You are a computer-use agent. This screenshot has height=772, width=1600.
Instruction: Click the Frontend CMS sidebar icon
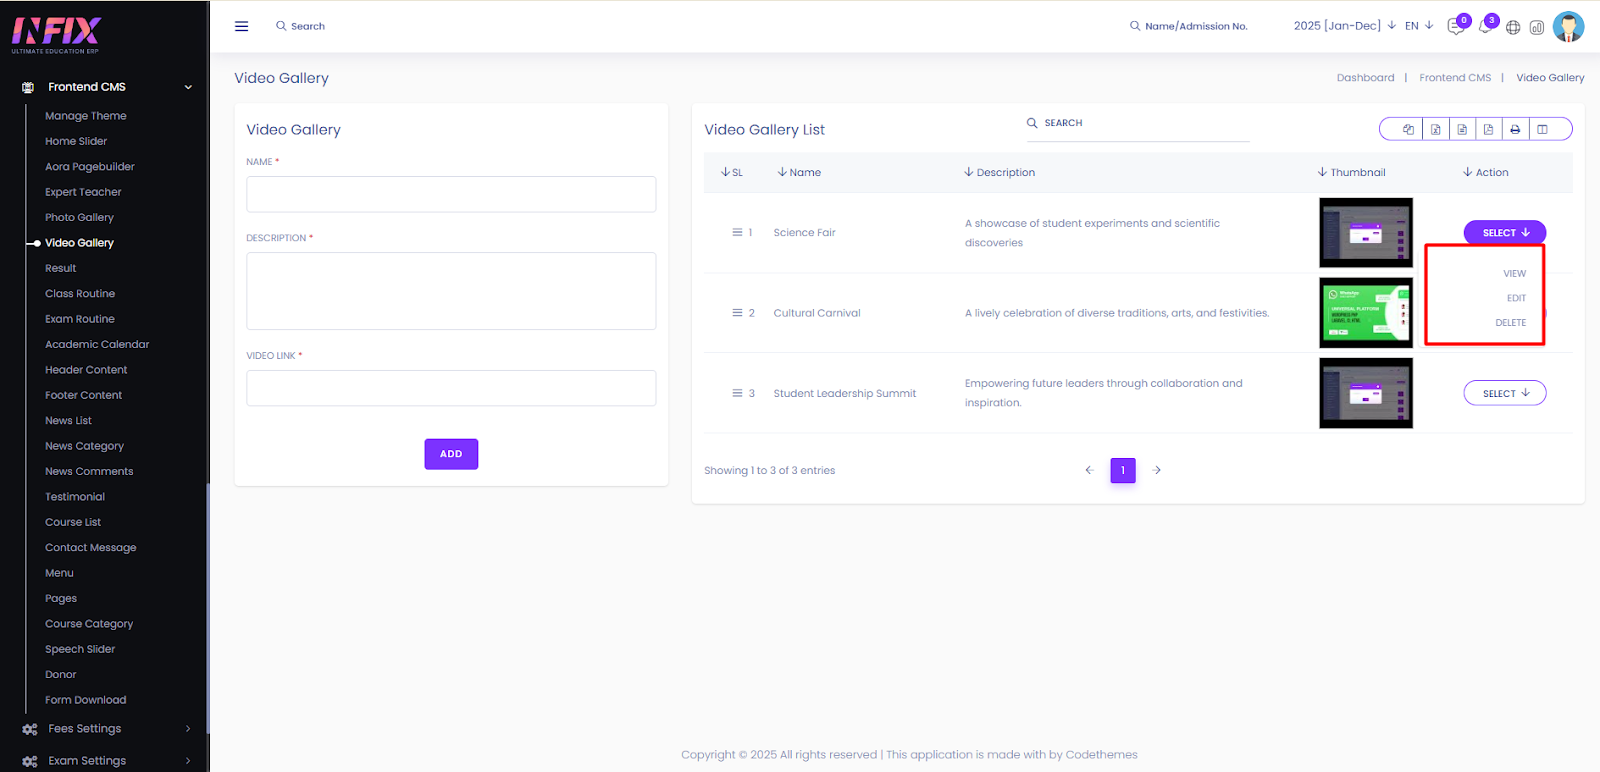[x=28, y=87]
